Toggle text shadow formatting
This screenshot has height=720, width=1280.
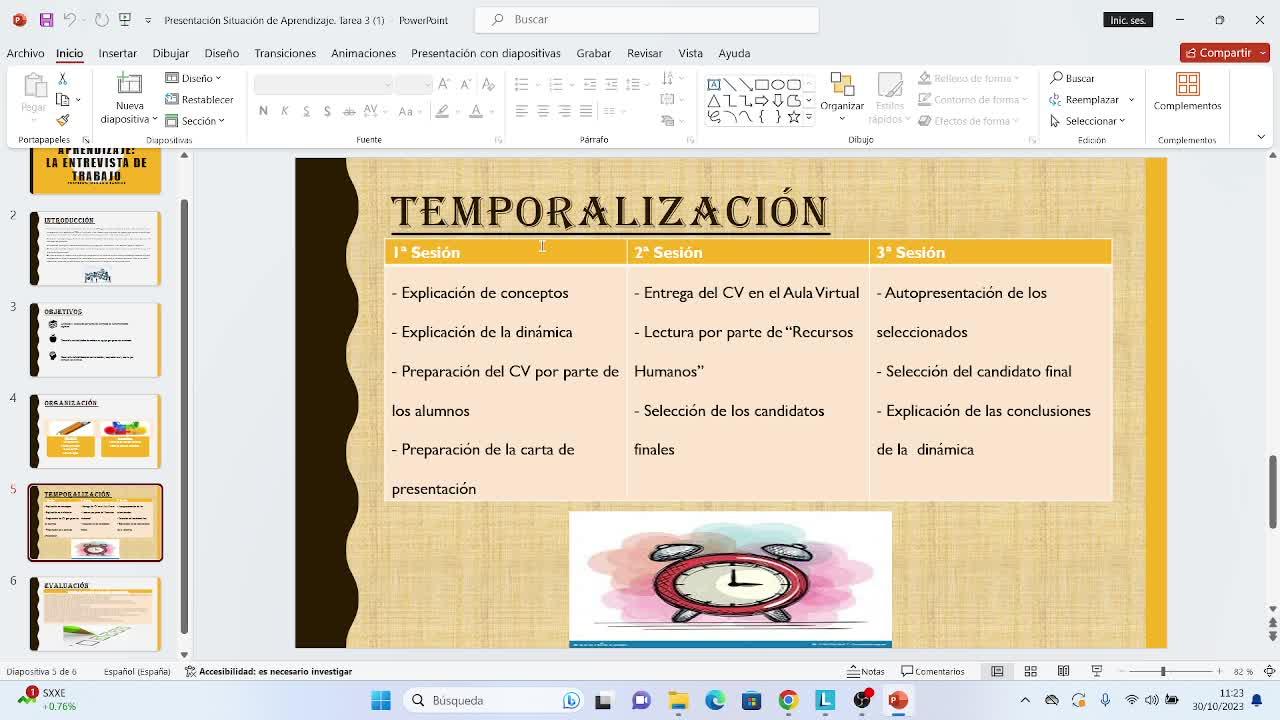pos(327,111)
